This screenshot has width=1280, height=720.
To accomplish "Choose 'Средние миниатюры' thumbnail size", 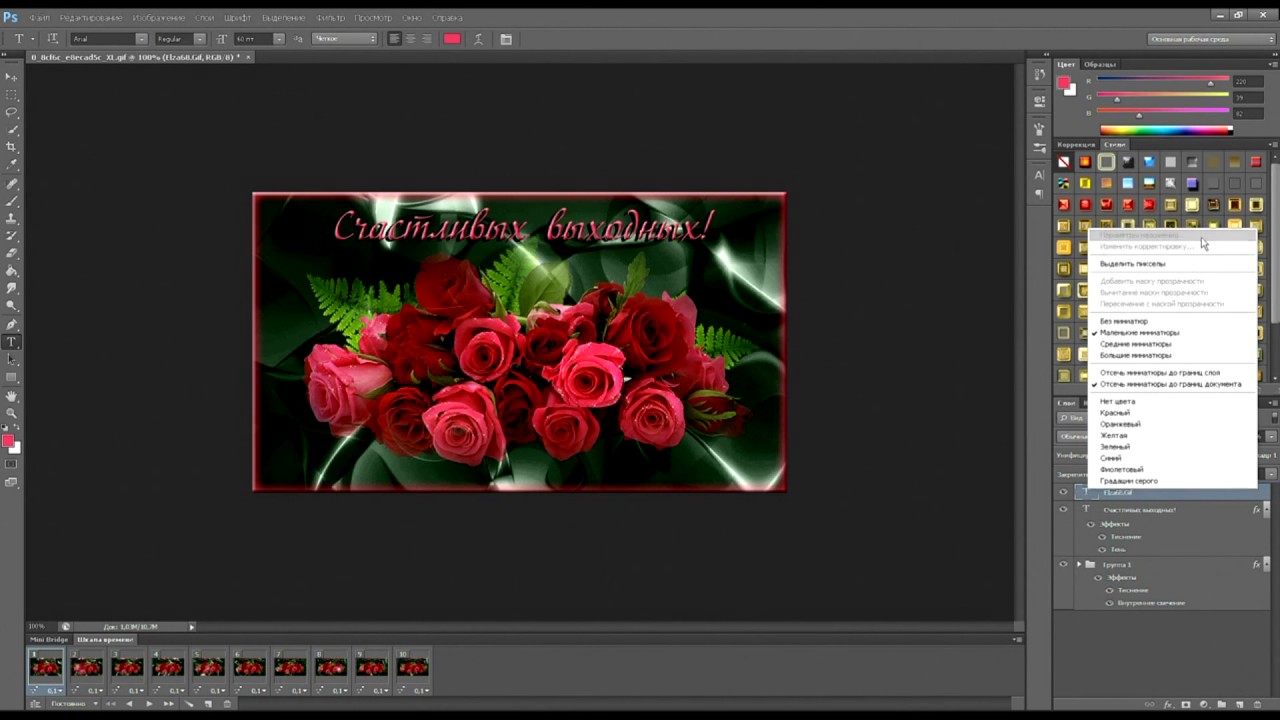I will tap(1135, 344).
